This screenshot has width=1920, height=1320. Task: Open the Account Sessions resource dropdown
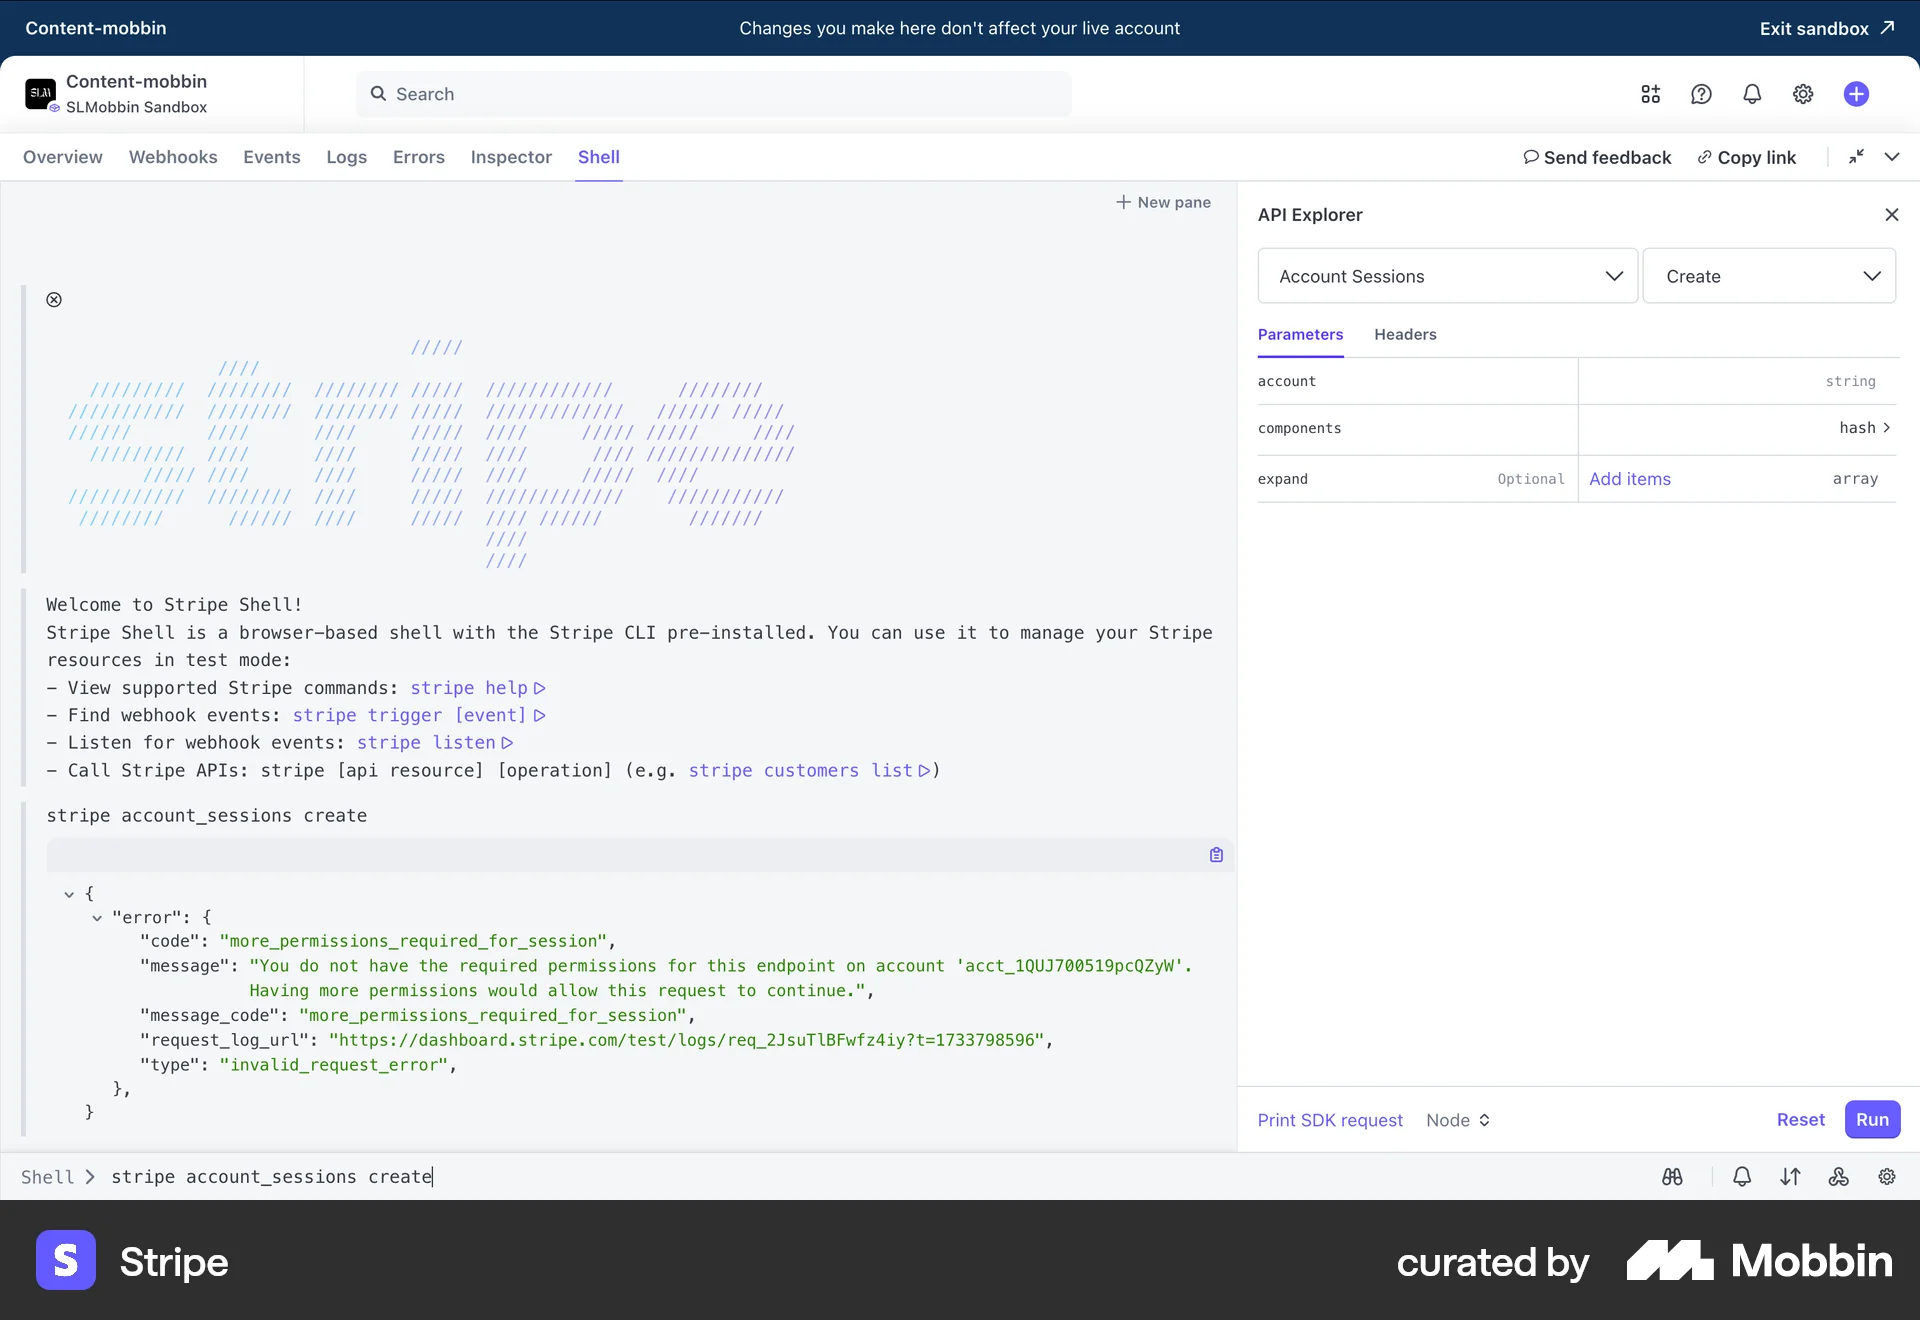point(1447,276)
